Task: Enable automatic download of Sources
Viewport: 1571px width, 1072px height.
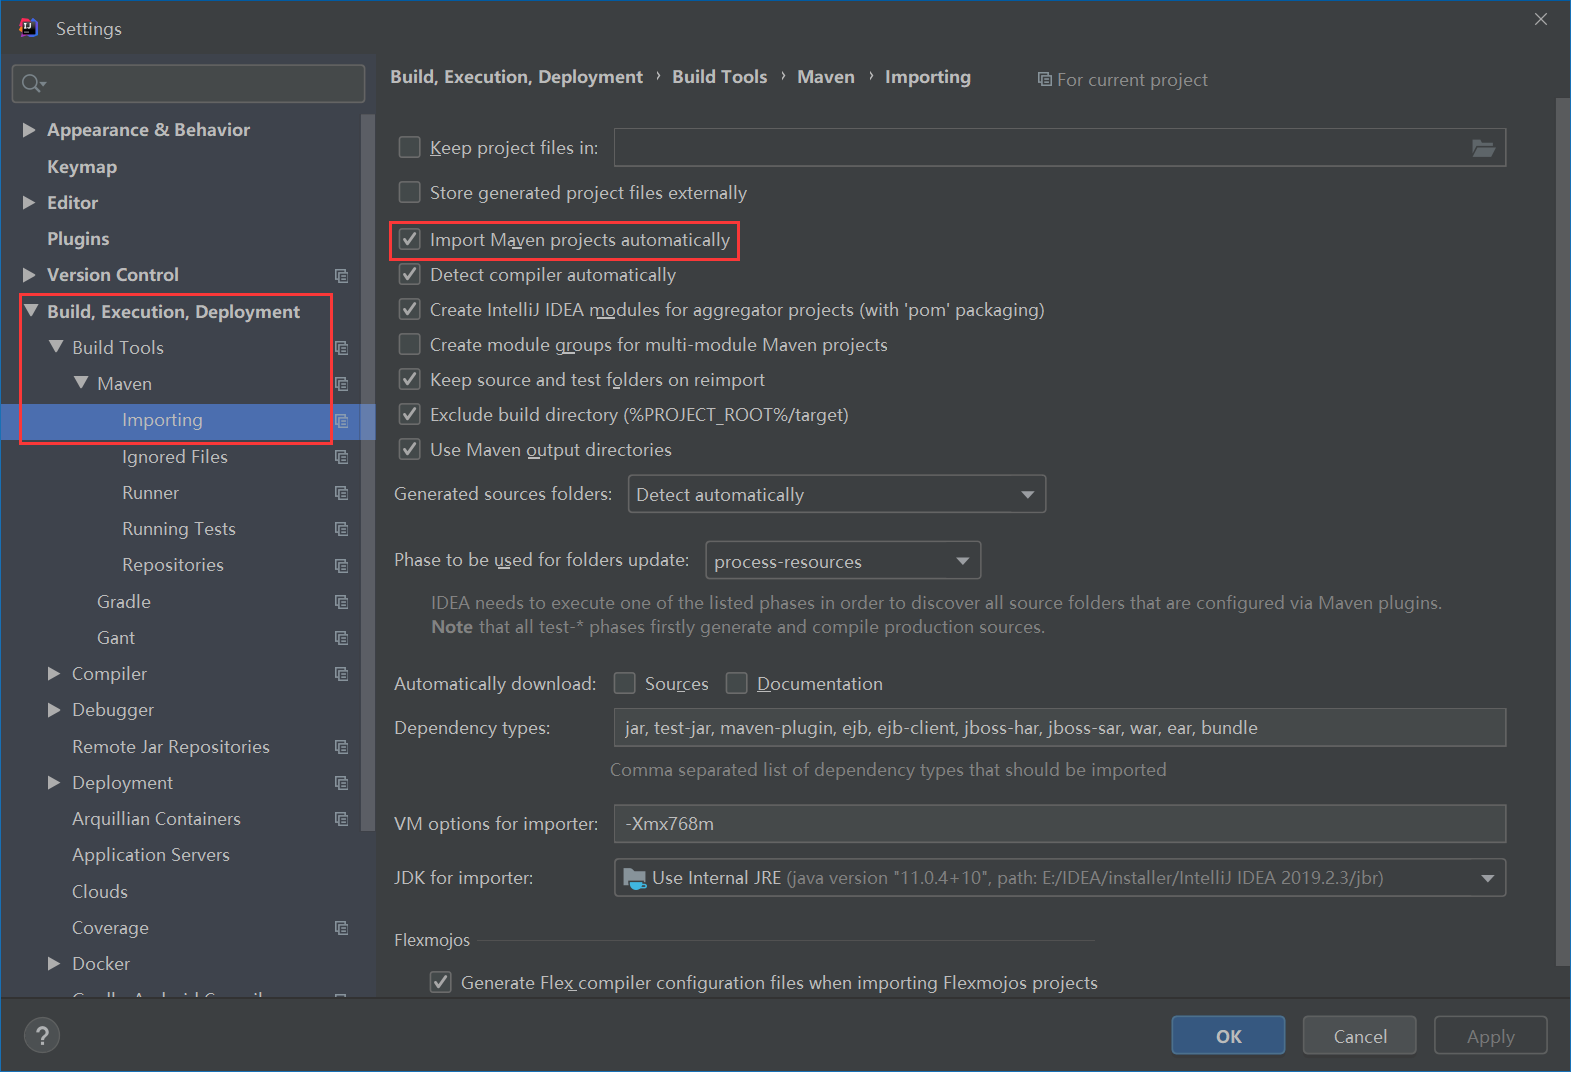Action: 624,683
